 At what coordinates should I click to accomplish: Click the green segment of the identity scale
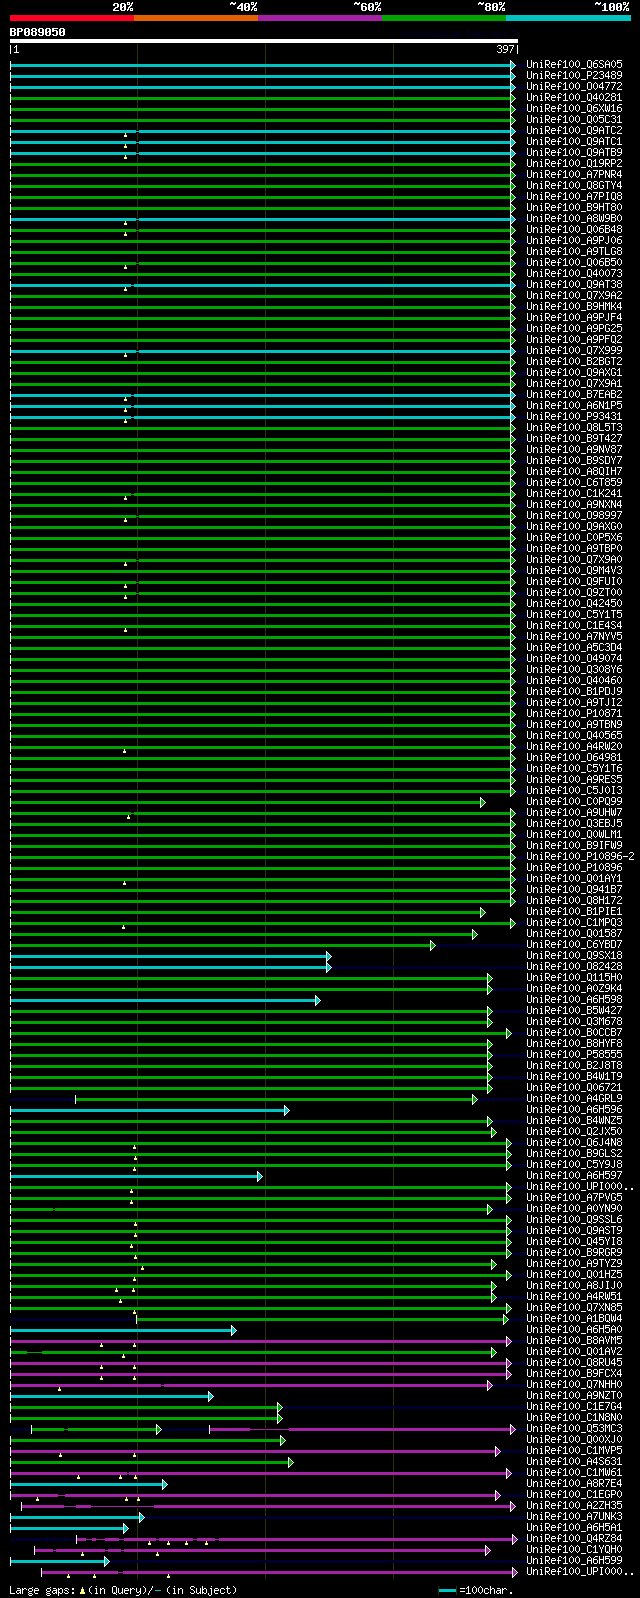point(444,17)
